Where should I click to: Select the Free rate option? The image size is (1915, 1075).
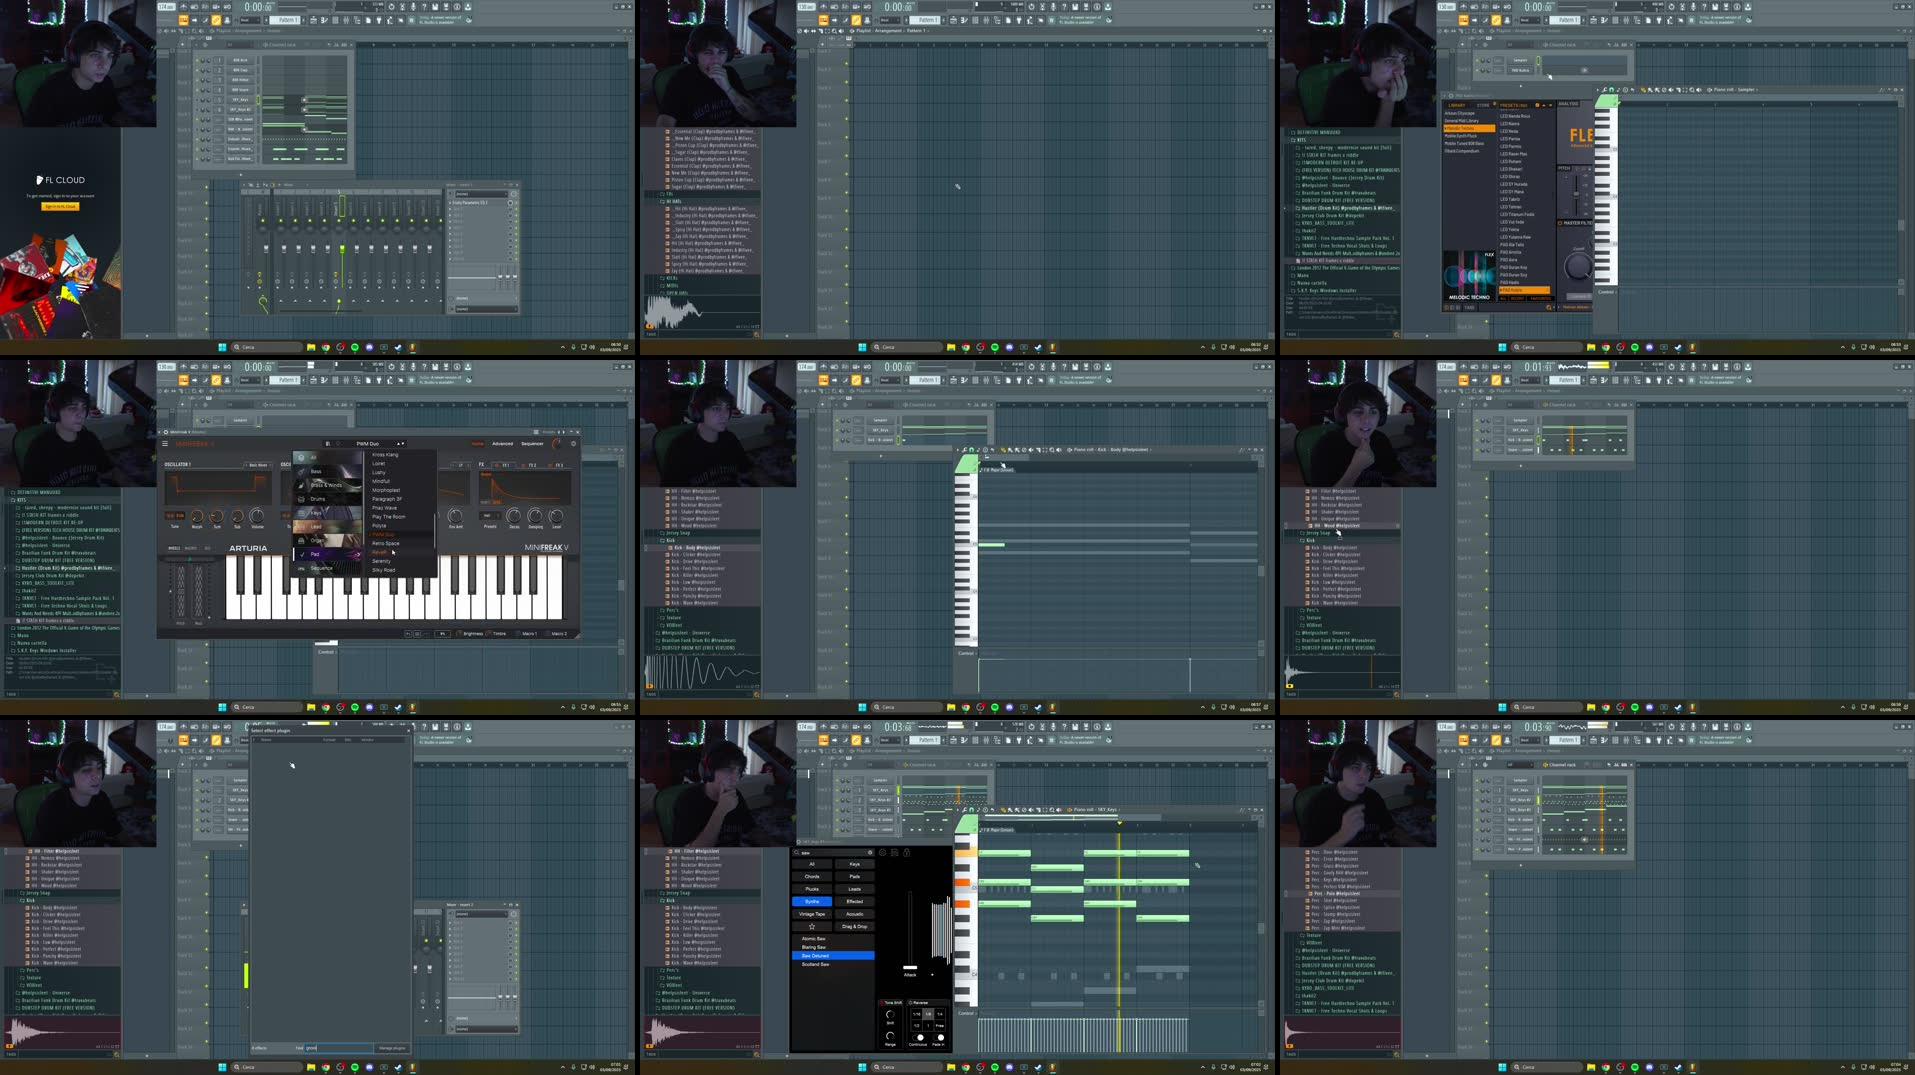click(x=940, y=1025)
